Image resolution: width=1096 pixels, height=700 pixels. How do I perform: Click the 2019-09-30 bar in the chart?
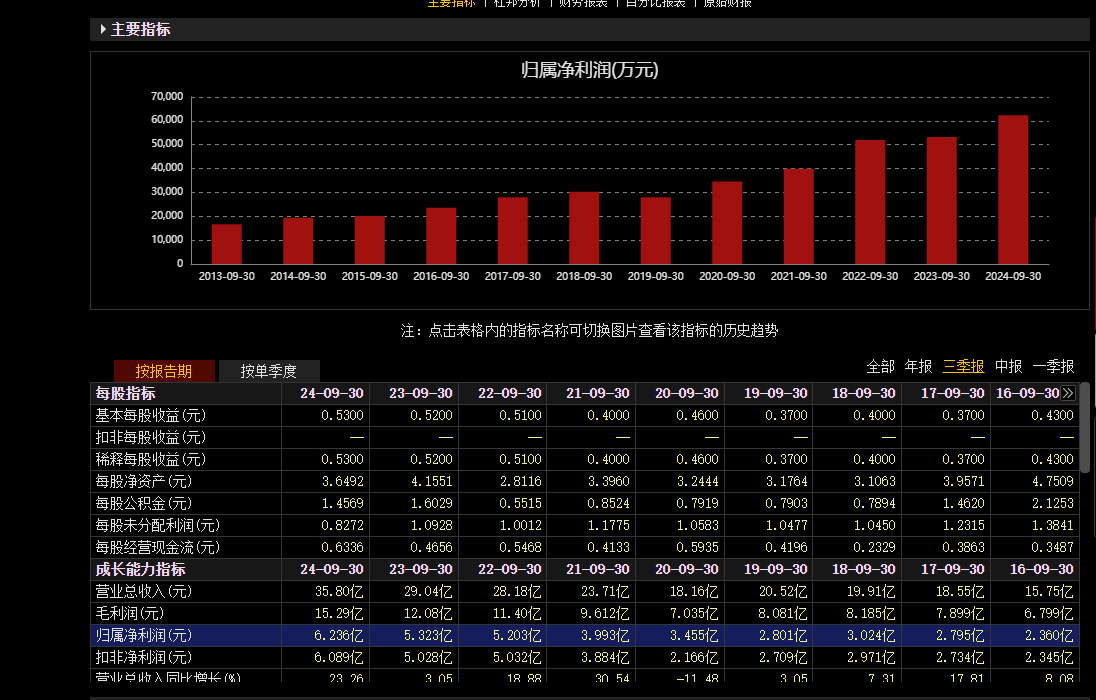click(656, 231)
